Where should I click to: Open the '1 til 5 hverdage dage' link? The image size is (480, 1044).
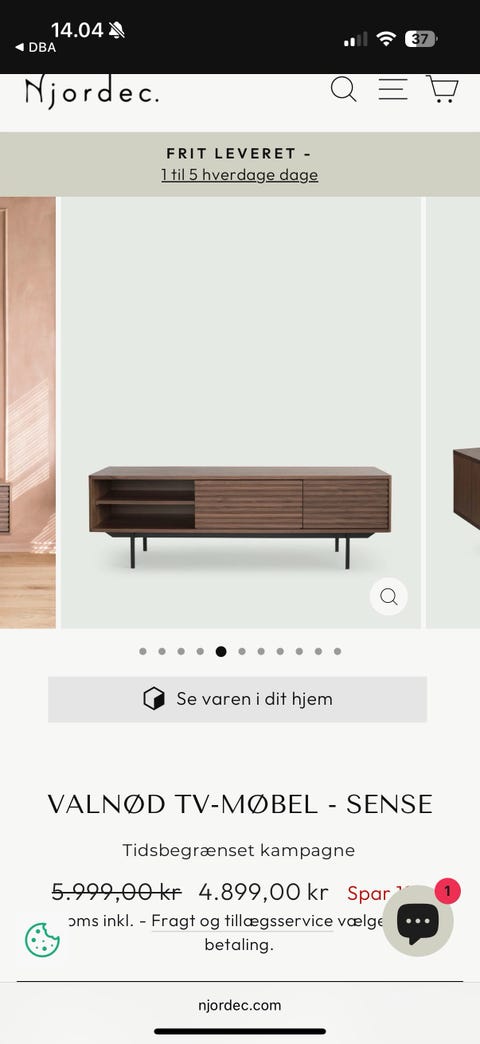click(x=240, y=175)
